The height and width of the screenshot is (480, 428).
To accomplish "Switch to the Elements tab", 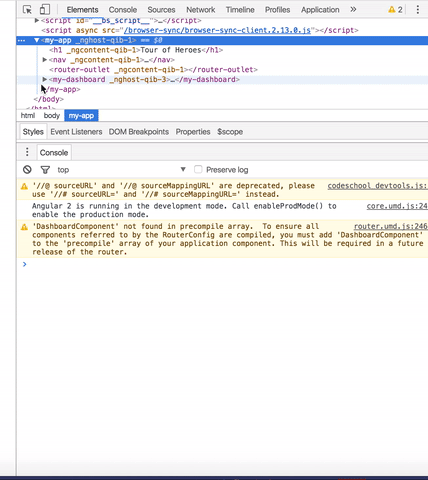I will 82,10.
